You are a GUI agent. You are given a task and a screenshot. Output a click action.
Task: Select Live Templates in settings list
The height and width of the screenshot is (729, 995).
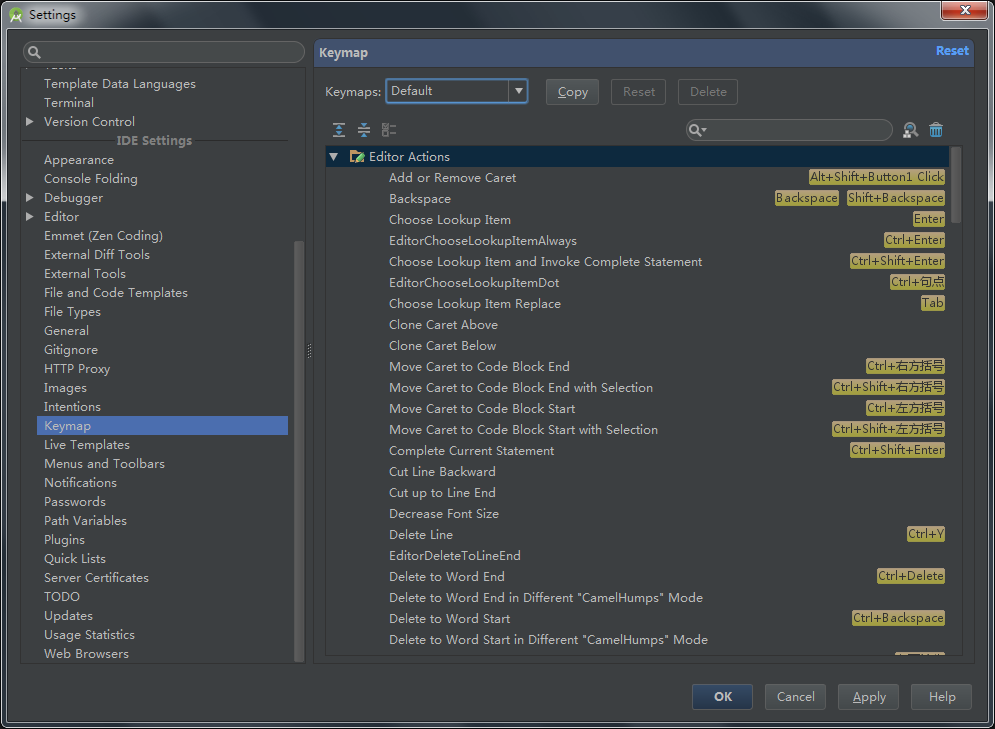click(x=87, y=445)
